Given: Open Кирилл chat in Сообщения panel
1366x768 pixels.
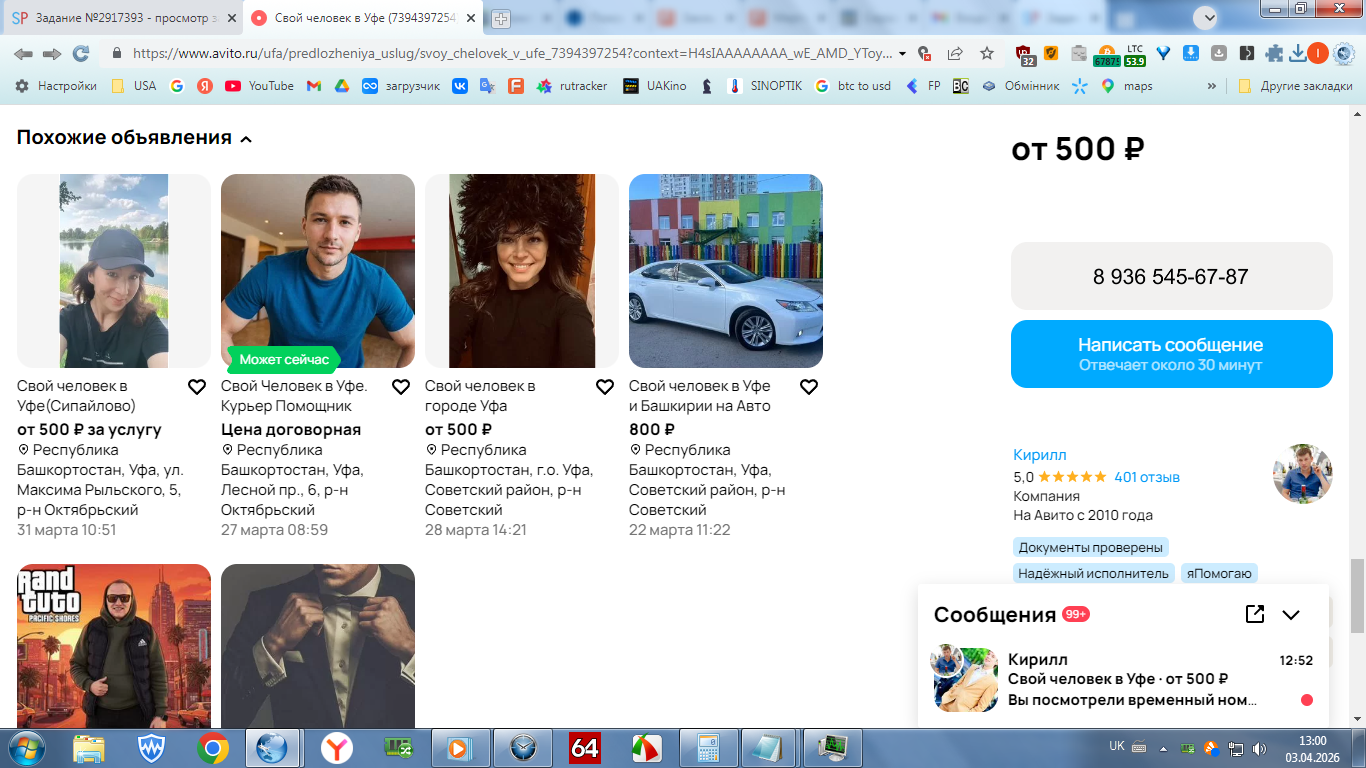Looking at the screenshot, I should point(1123,679).
